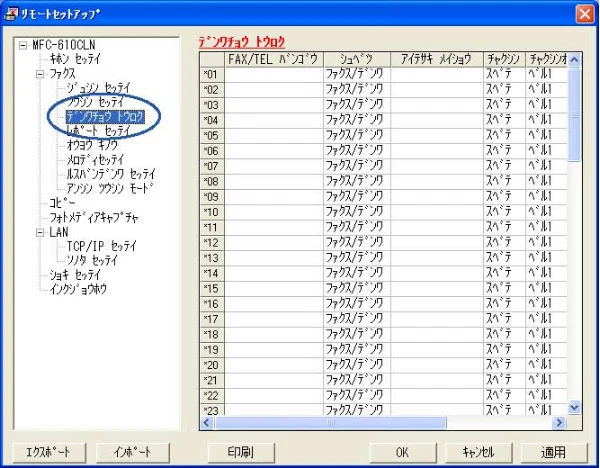Collapse the LAN tree branch
Image resolution: width=600 pixels, height=468 pixels.
[40, 233]
